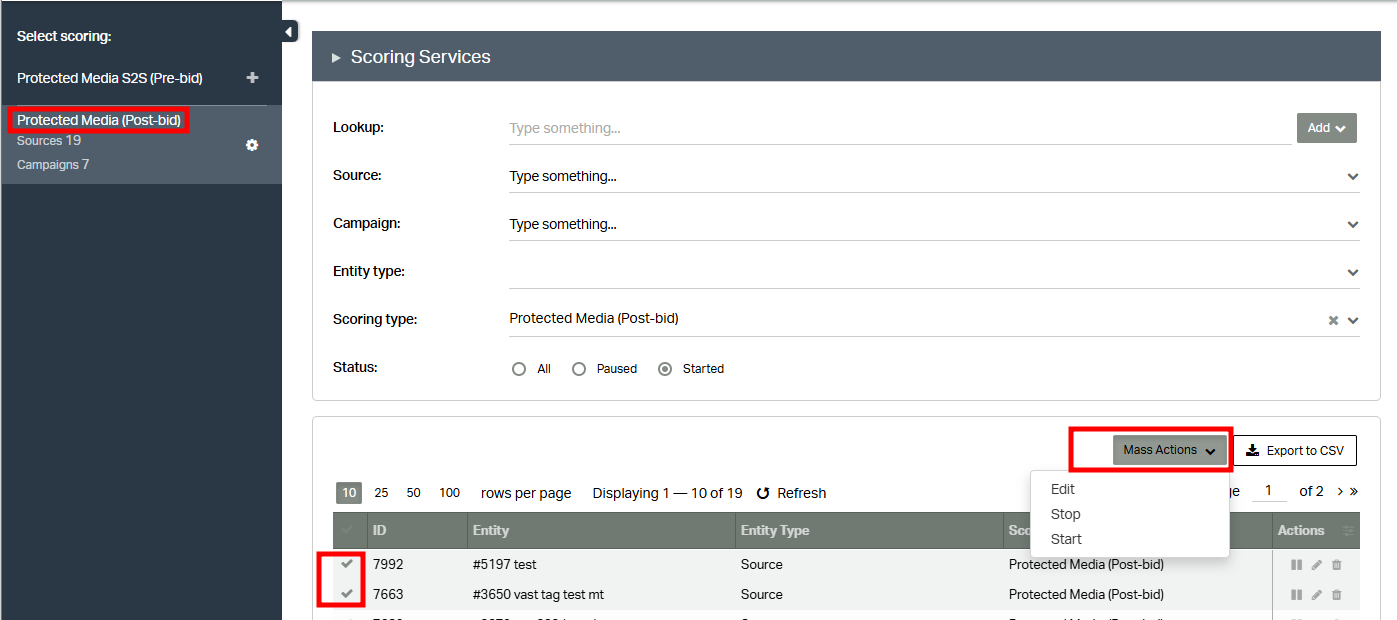Image resolution: width=1397 pixels, height=620 pixels.
Task: Jump to last page double arrow
Action: pyautogui.click(x=1354, y=491)
